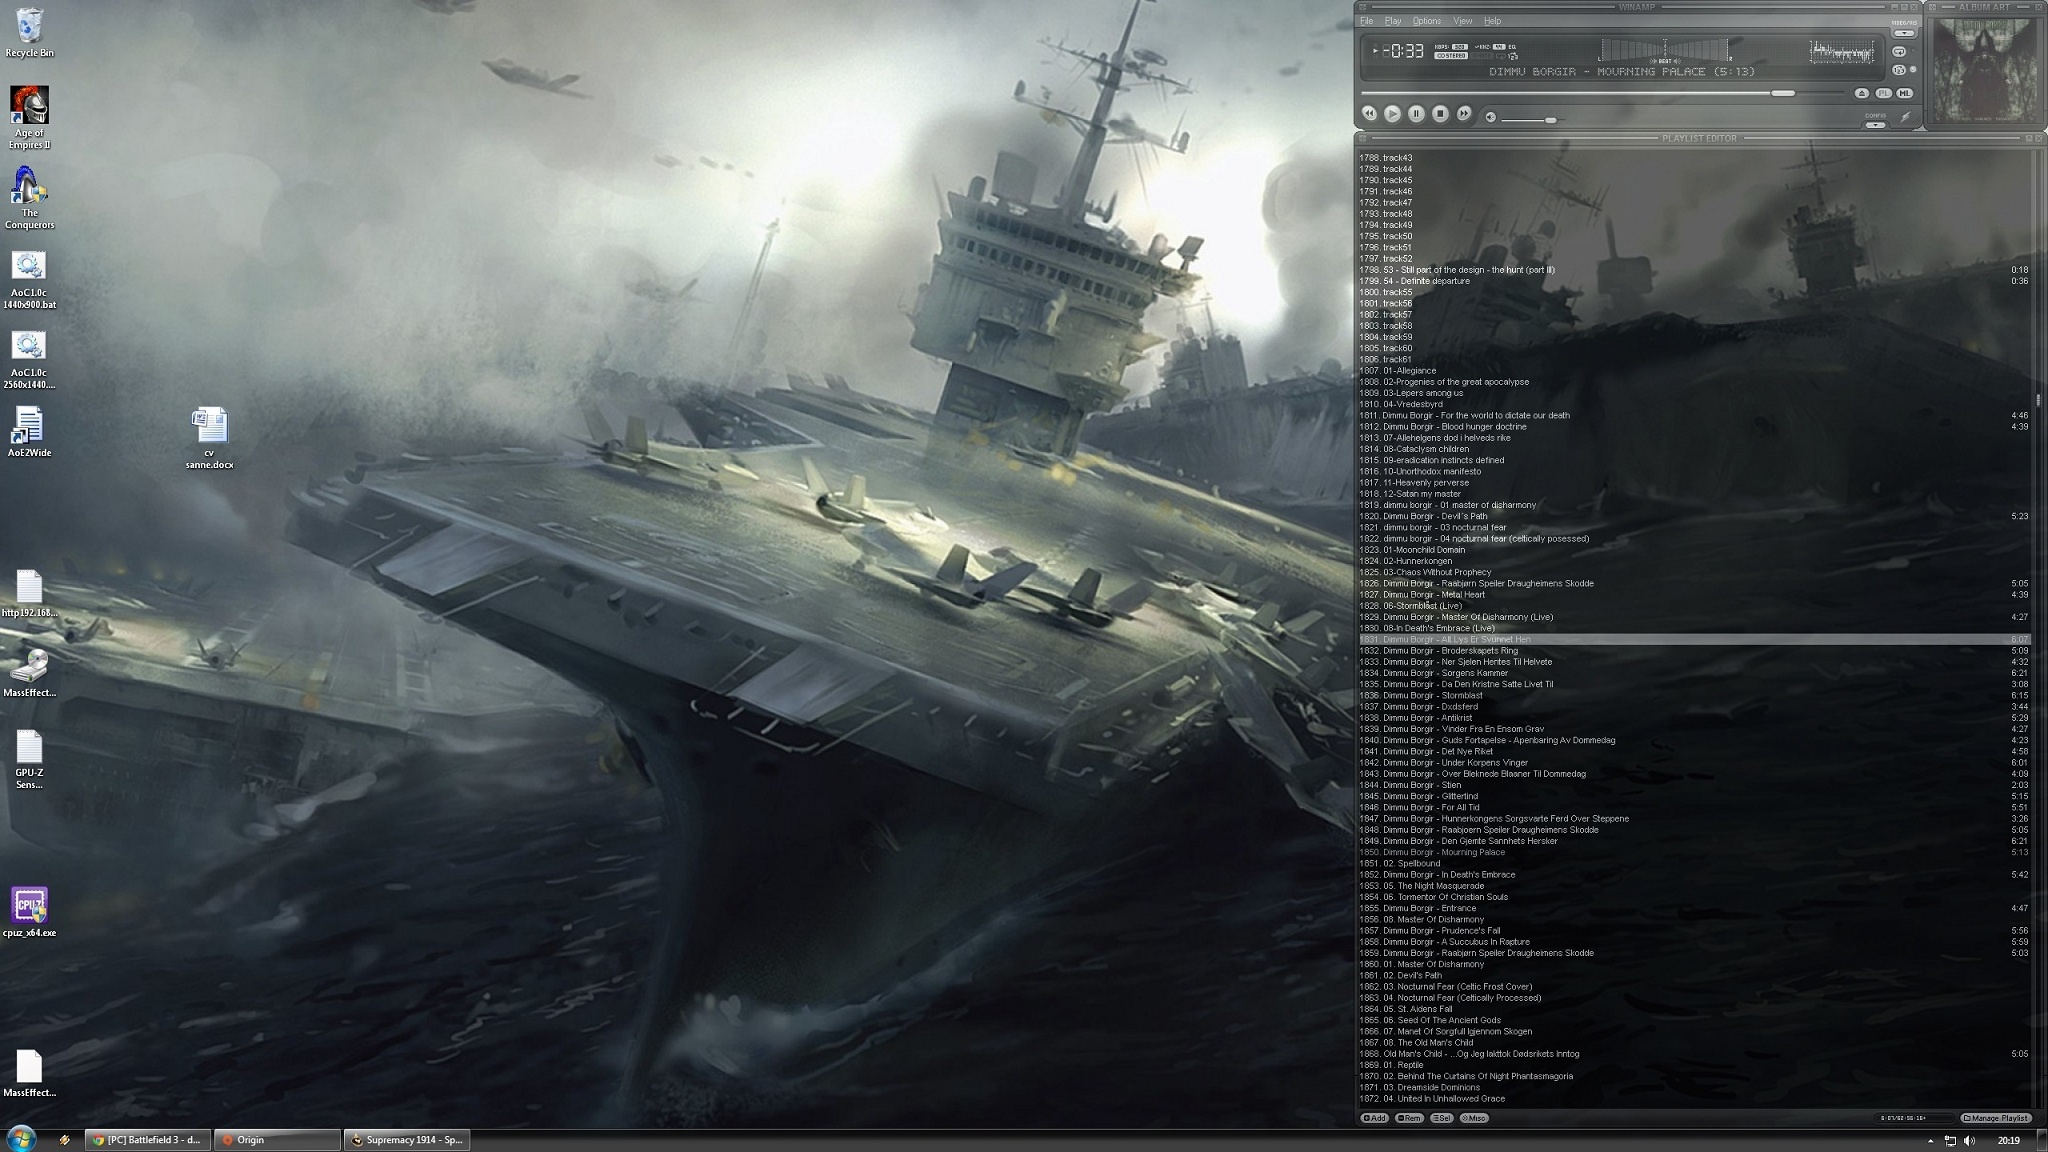Image resolution: width=2048 pixels, height=1152 pixels.
Task: Click Winamp previous track button
Action: pos(1369,114)
